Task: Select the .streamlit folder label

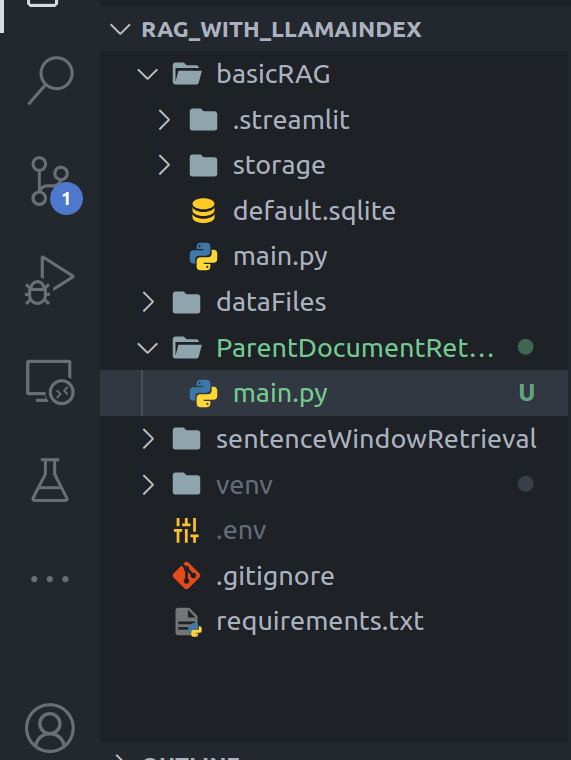Action: click(x=291, y=120)
